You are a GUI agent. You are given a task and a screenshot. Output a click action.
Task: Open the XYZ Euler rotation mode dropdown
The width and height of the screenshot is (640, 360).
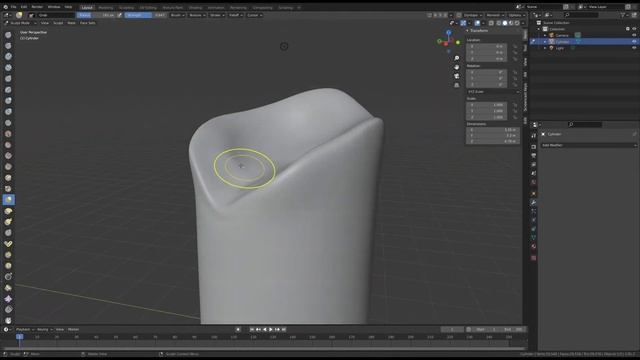pos(493,92)
